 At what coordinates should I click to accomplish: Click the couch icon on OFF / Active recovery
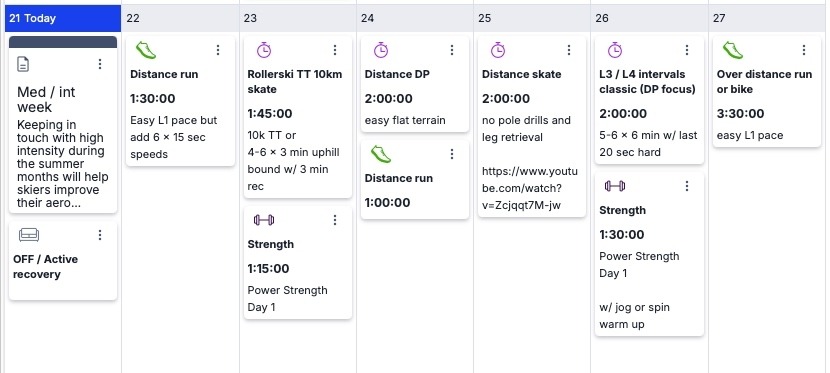29,235
